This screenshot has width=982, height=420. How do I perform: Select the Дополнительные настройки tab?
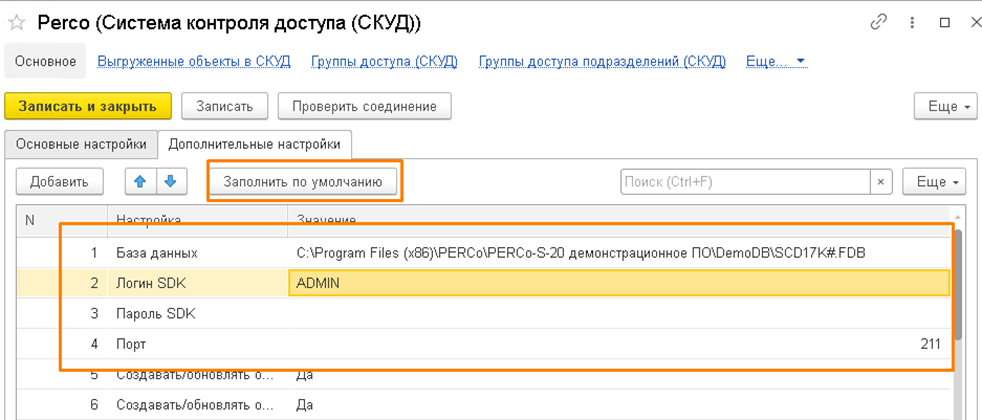pos(254,144)
